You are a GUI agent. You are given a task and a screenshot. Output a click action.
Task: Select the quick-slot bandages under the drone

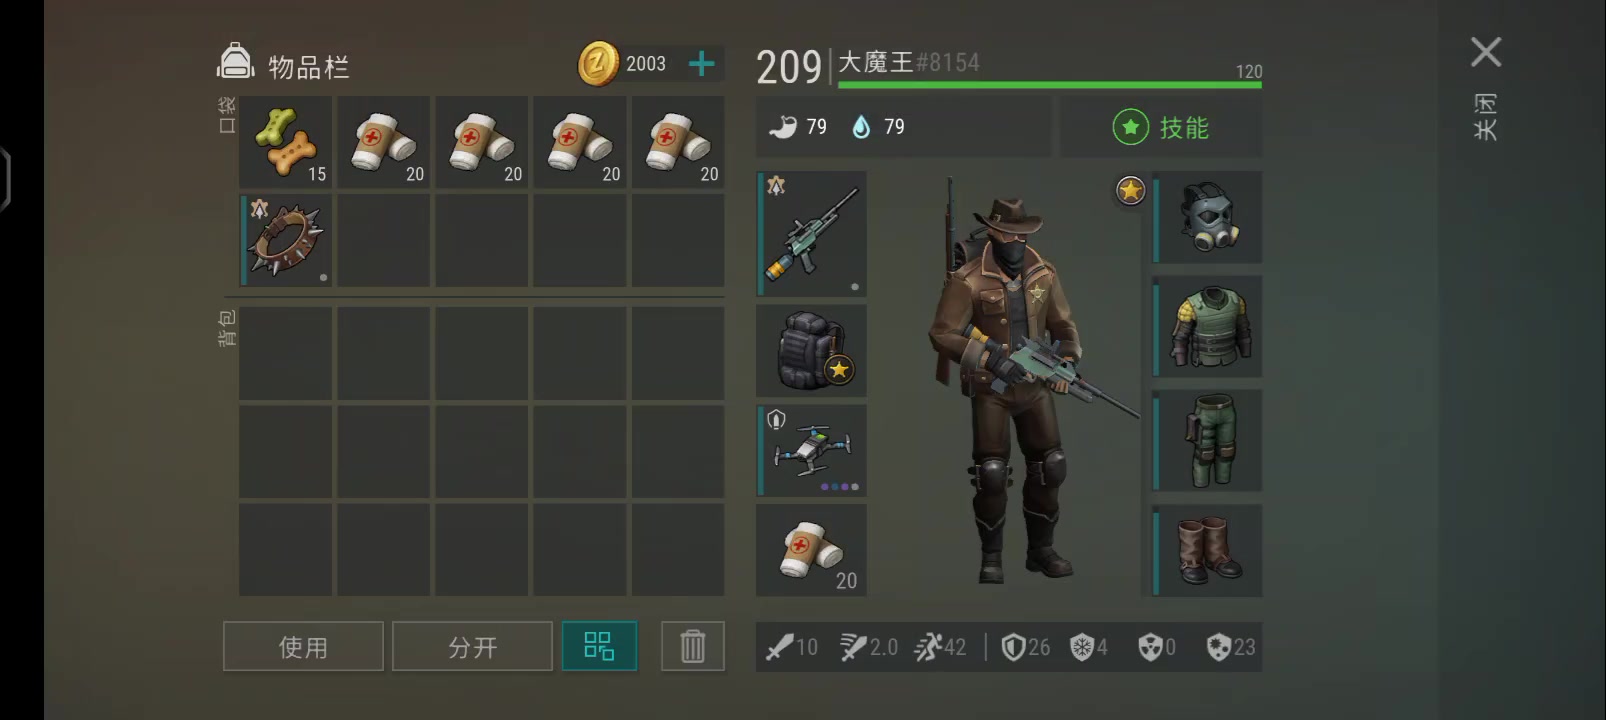tap(812, 551)
